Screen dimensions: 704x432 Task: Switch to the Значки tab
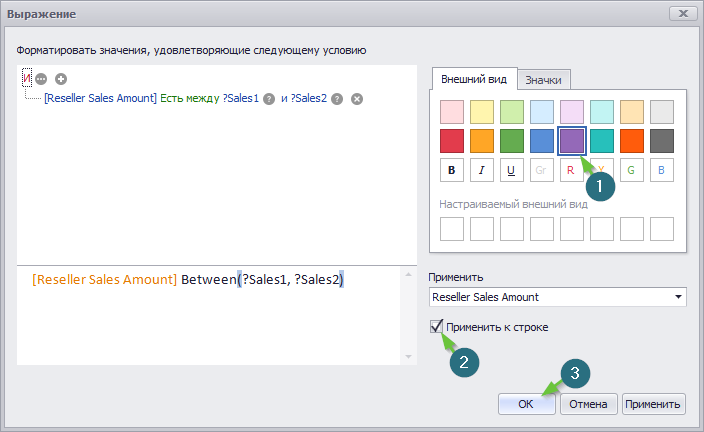pyautogui.click(x=543, y=80)
